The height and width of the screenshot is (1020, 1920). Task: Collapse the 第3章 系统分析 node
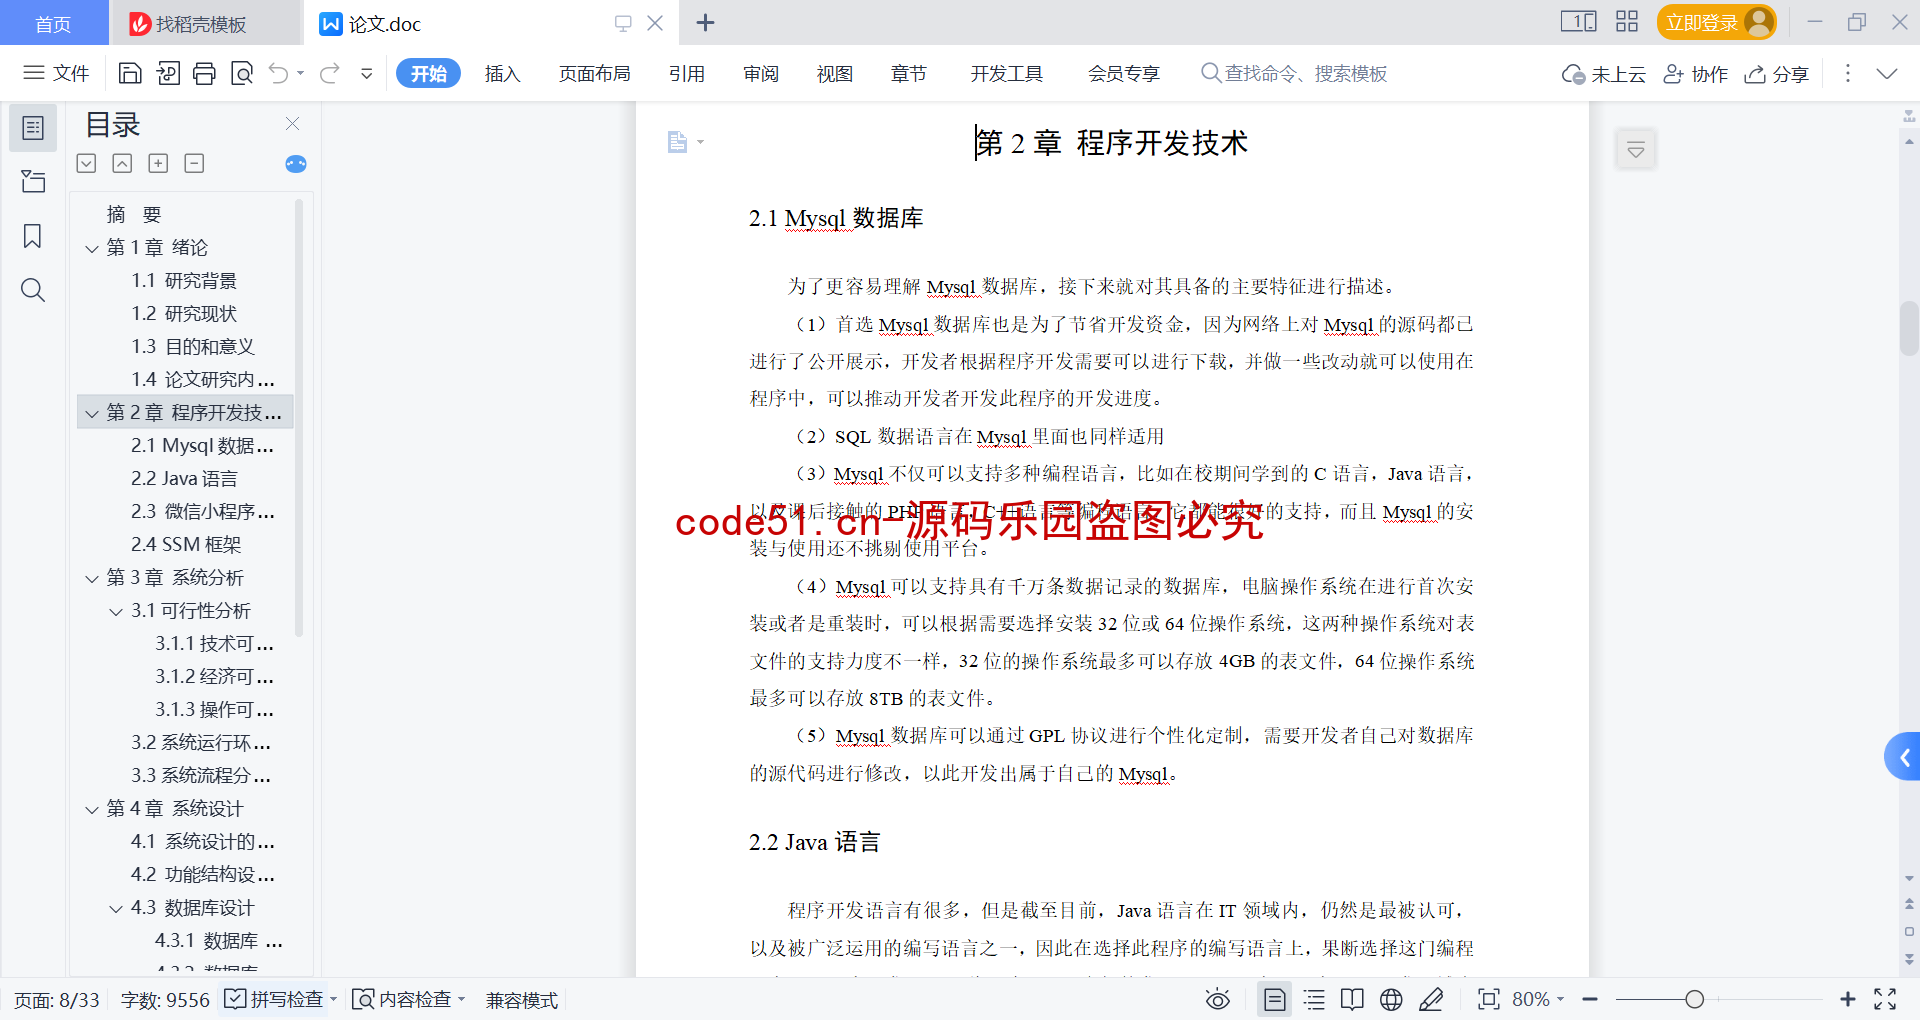pos(92,578)
